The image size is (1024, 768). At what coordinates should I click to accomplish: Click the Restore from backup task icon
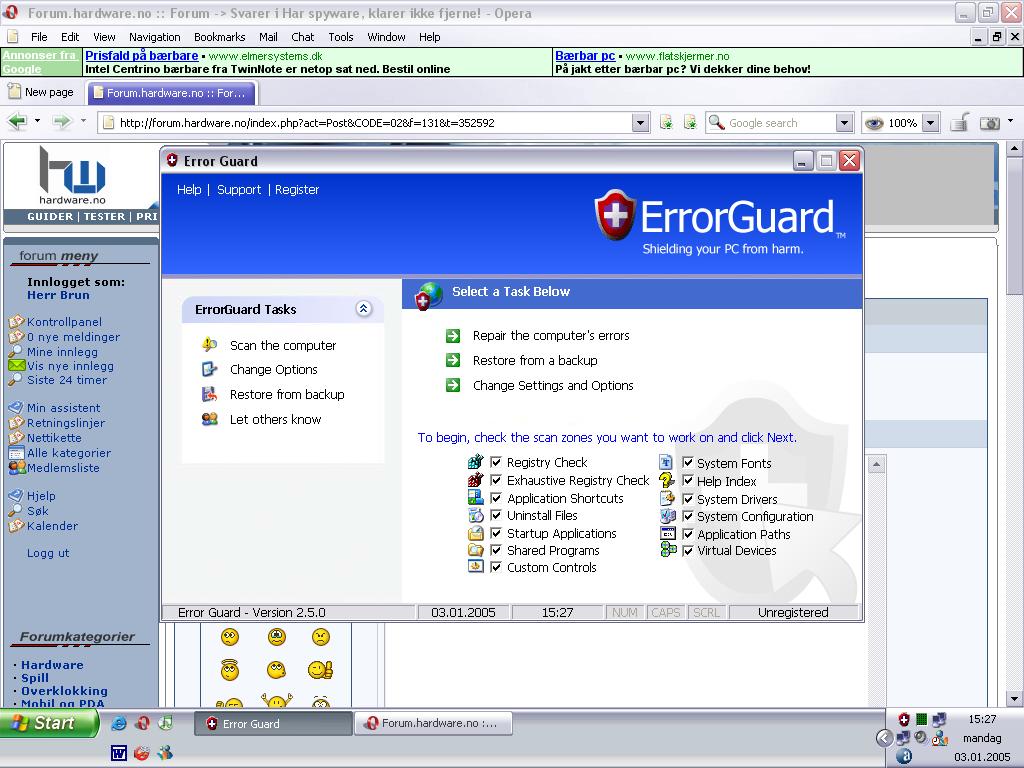tap(209, 394)
